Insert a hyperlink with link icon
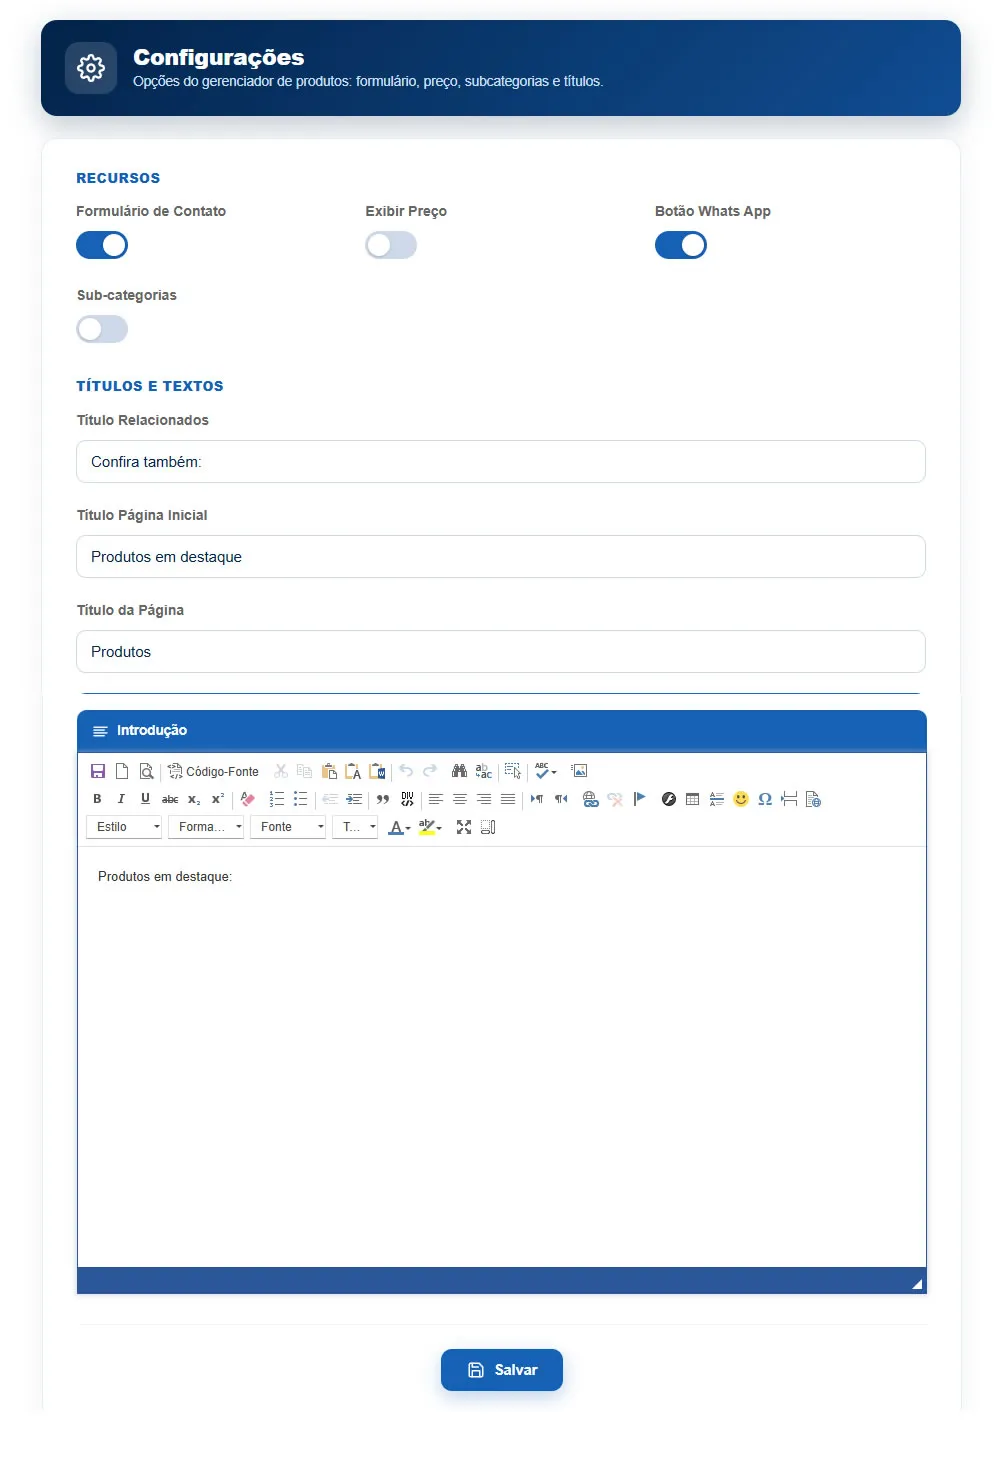 click(x=591, y=799)
